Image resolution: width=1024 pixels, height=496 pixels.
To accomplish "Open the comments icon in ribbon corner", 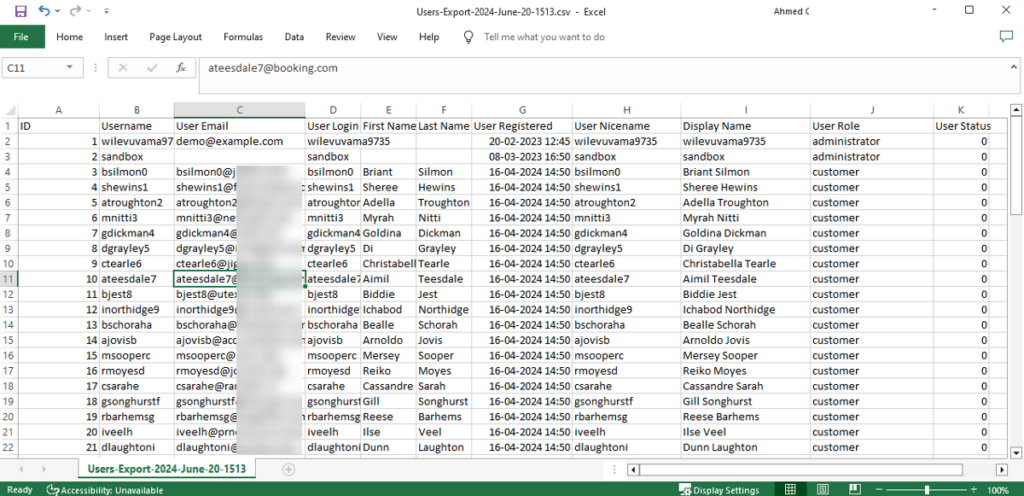I will 1006,37.
